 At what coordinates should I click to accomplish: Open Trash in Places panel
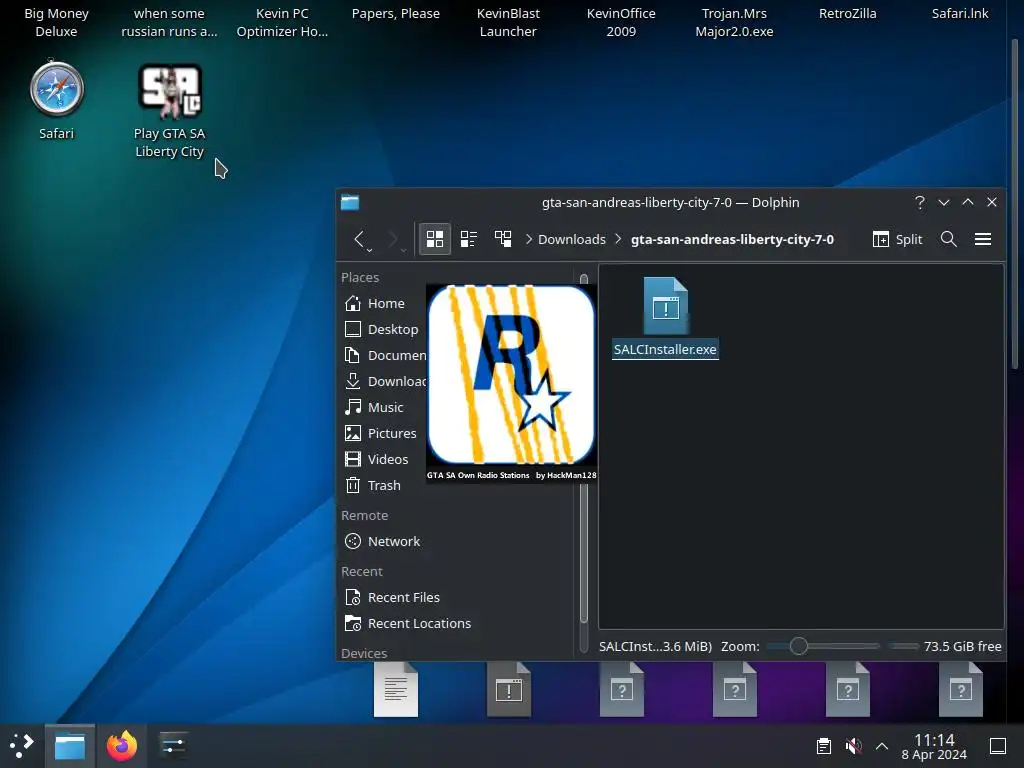383,485
